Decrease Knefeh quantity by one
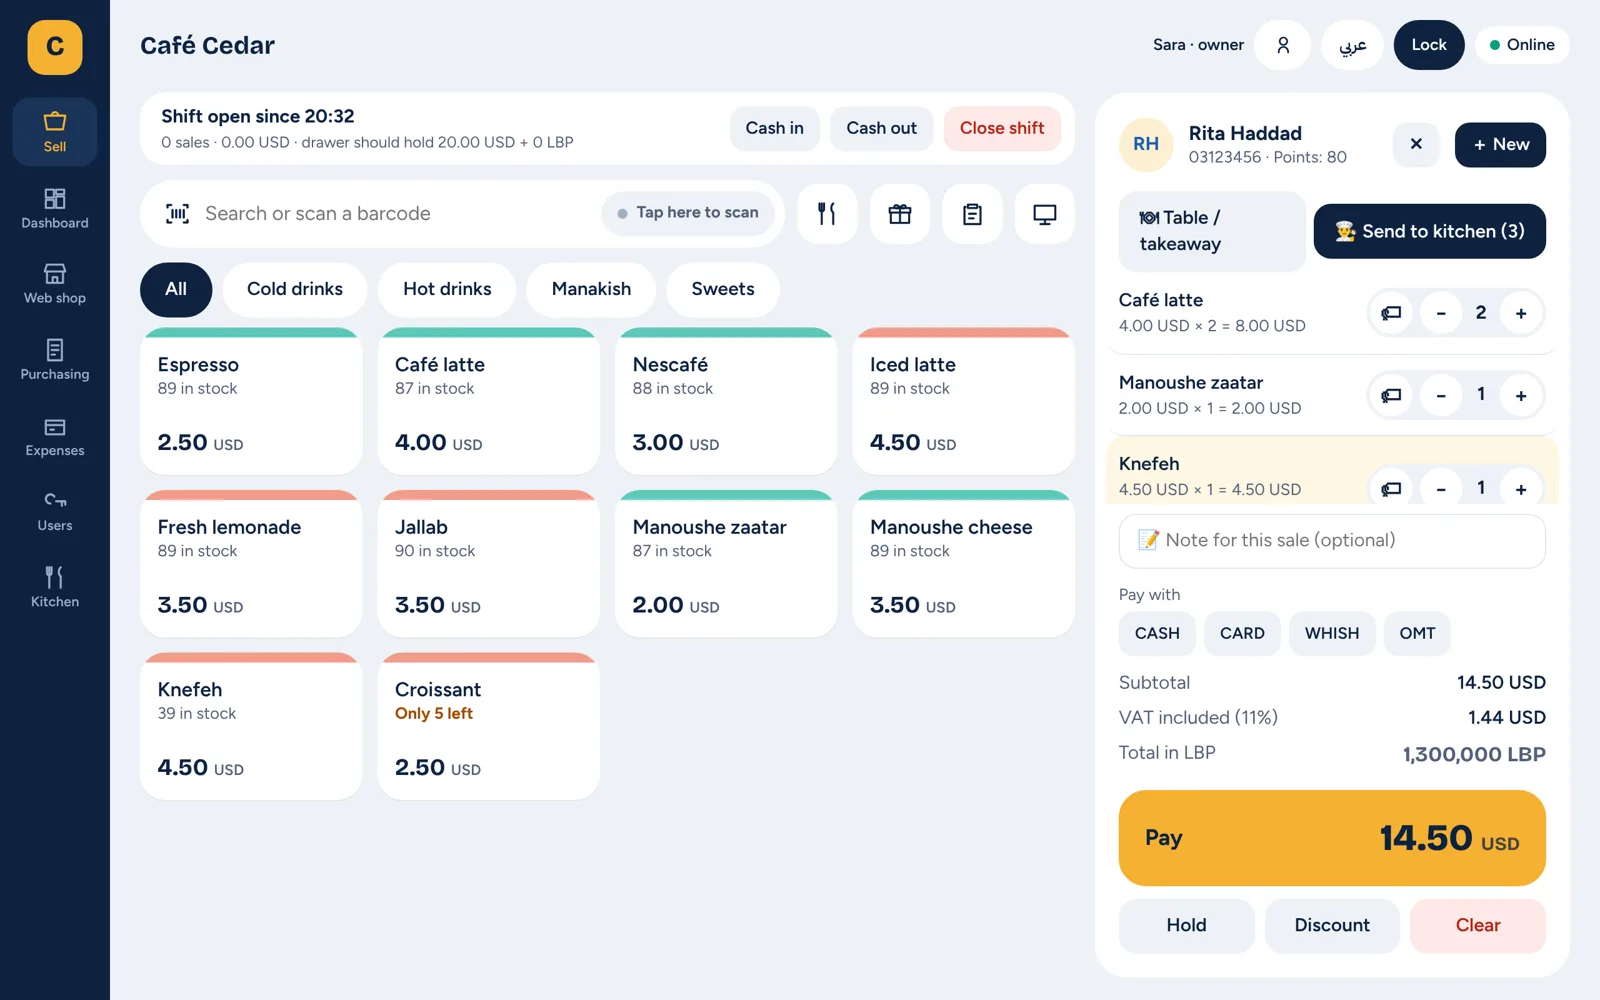Screen dimensions: 1600x1000 pyautogui.click(x=1441, y=488)
